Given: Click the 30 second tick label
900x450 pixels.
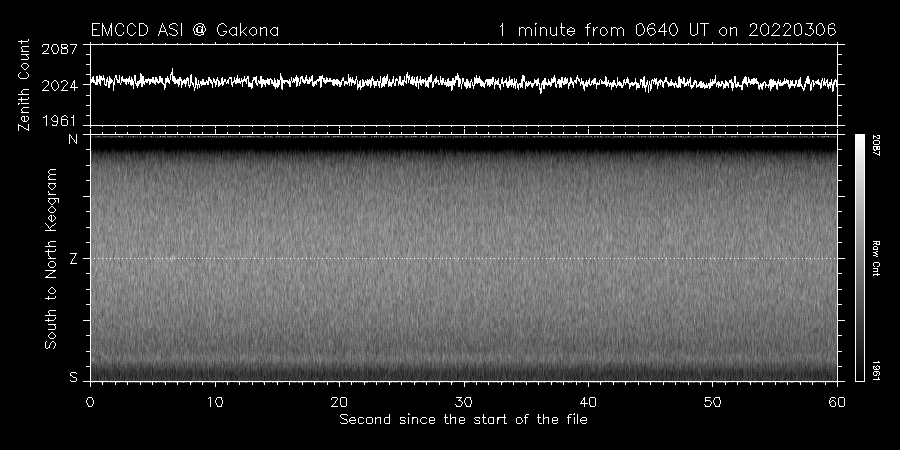Looking at the screenshot, I should [x=464, y=402].
